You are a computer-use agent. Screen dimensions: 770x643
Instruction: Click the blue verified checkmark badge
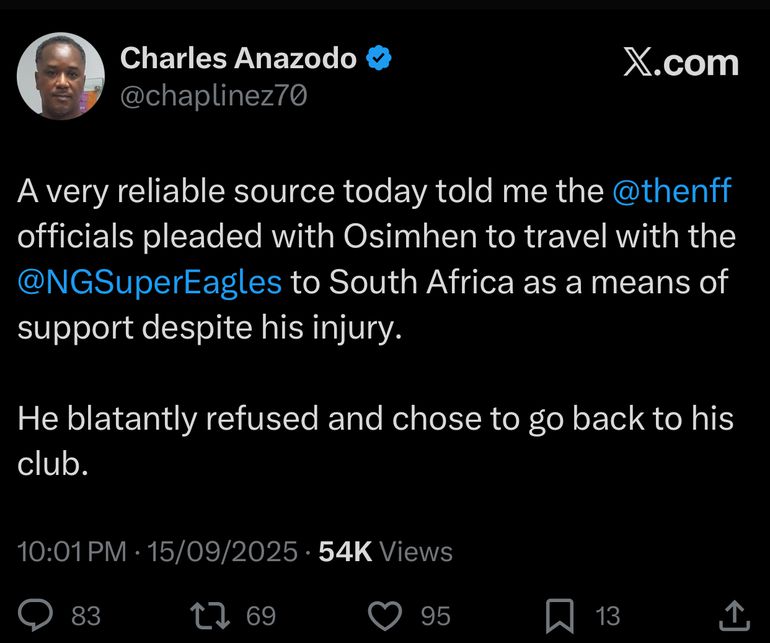tap(379, 60)
